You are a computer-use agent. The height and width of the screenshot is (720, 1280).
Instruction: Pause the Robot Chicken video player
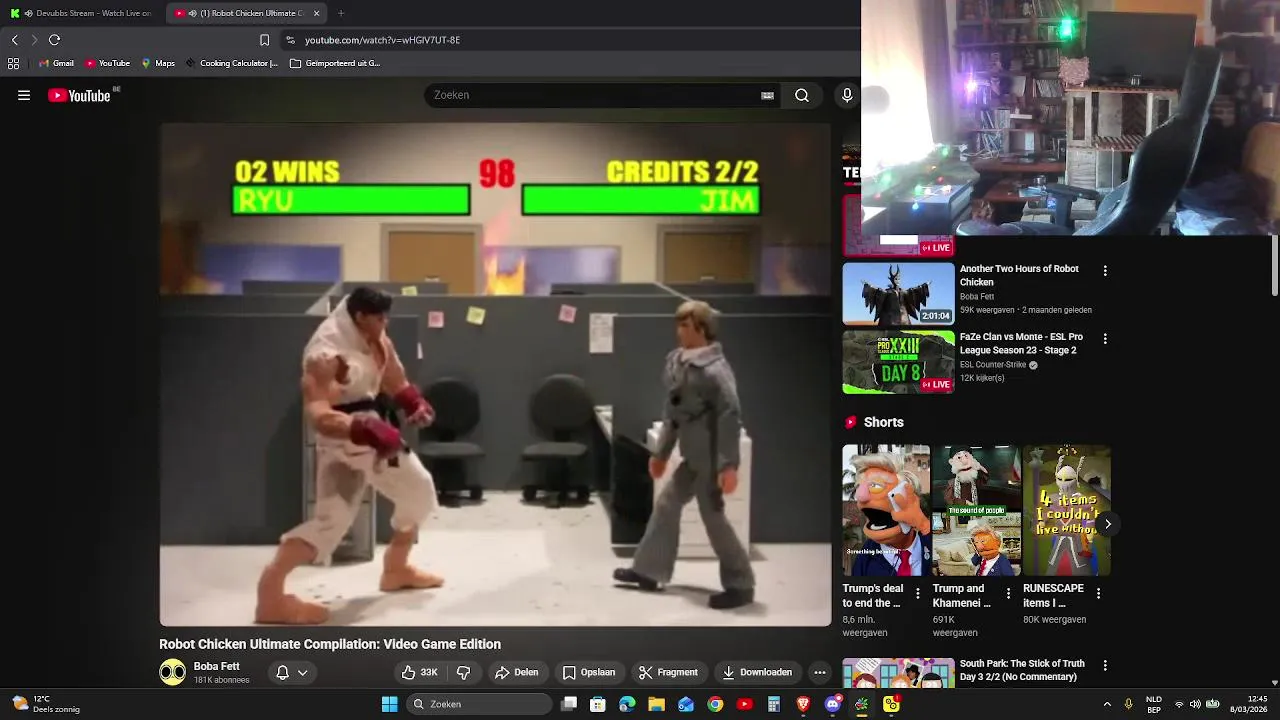click(495, 375)
